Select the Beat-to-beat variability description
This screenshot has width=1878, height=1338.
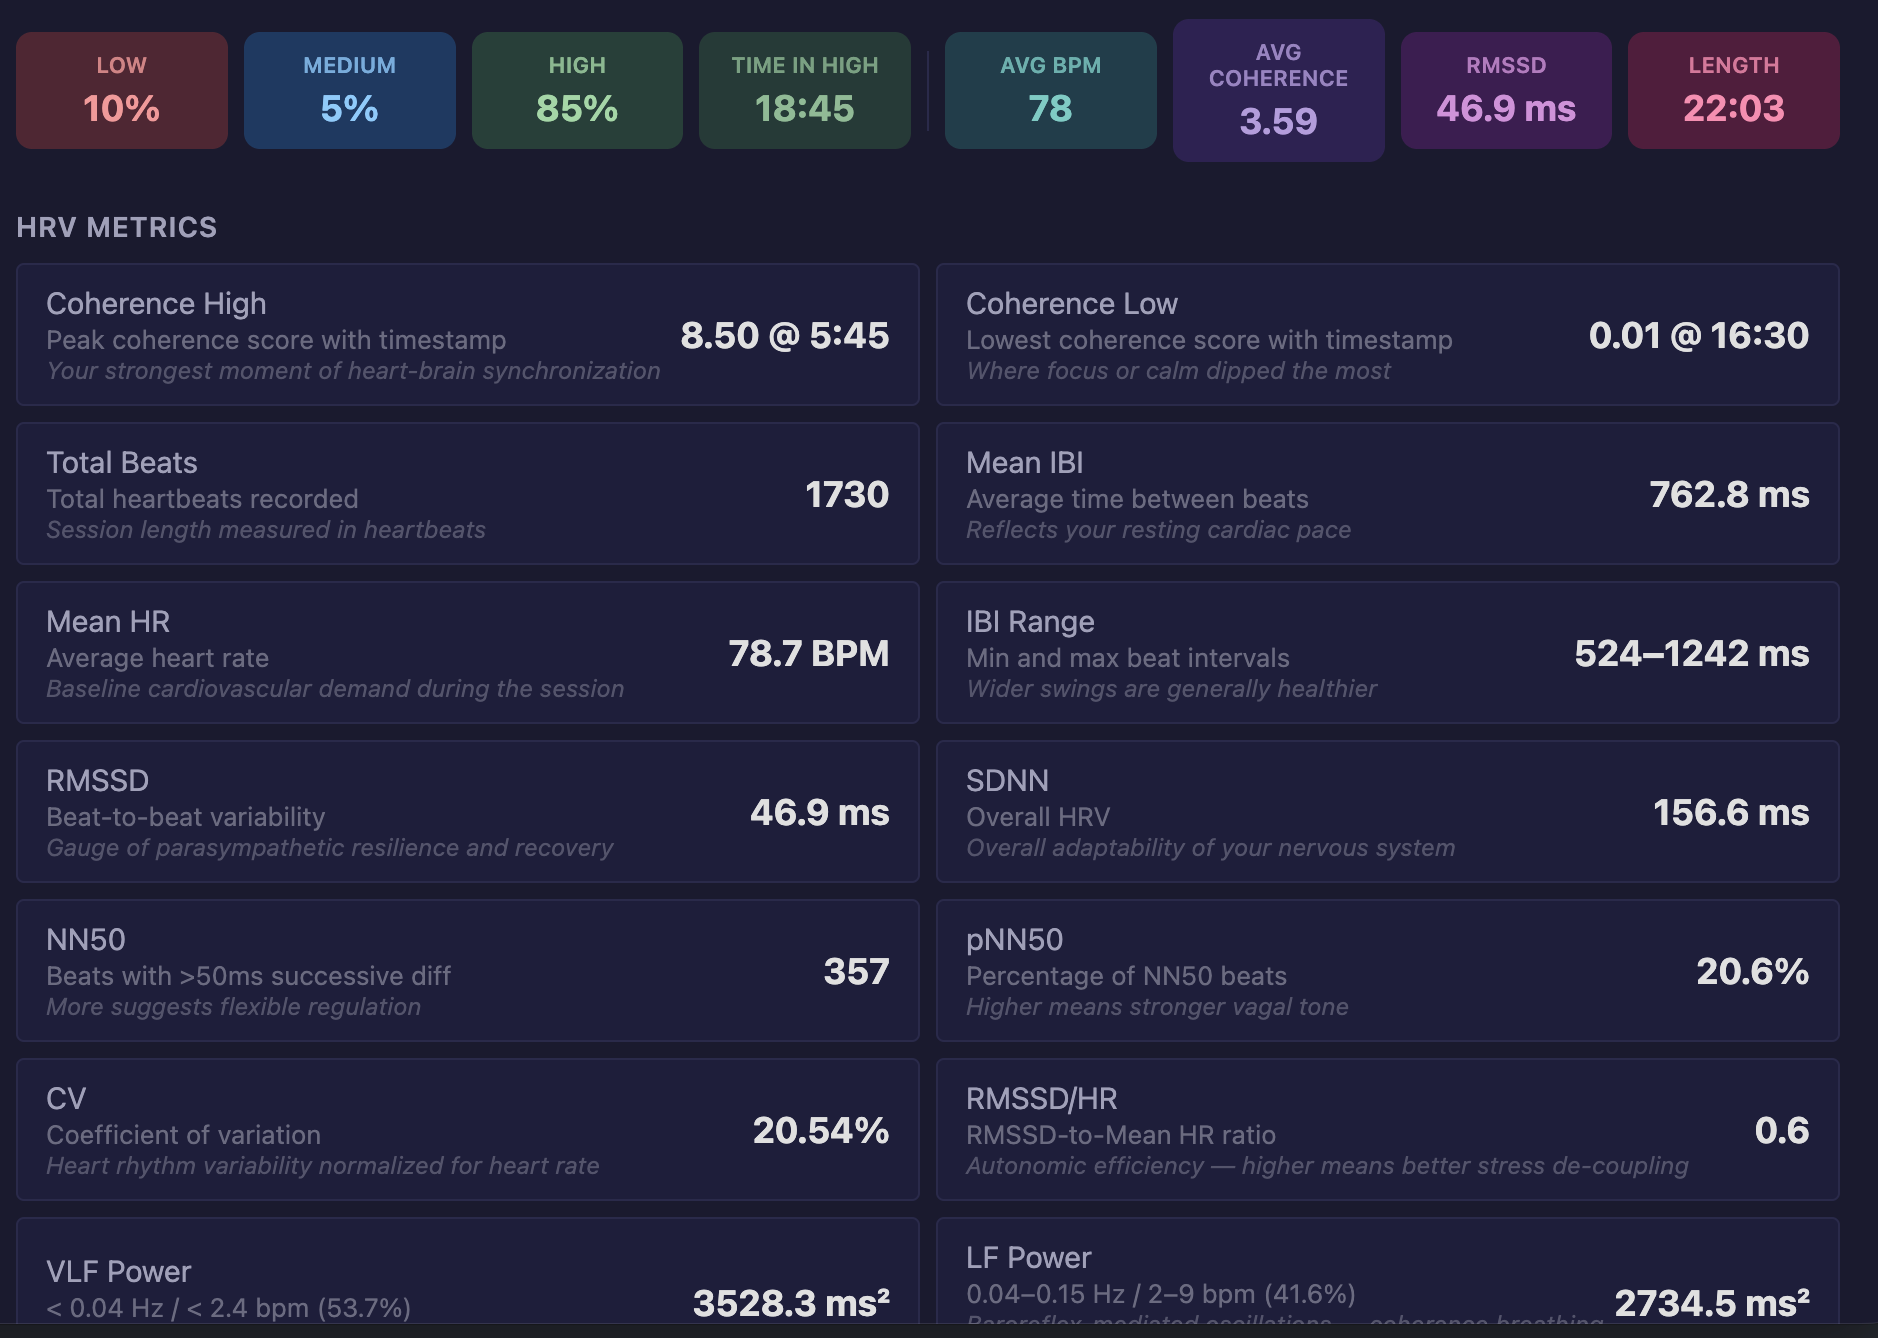pyautogui.click(x=186, y=817)
